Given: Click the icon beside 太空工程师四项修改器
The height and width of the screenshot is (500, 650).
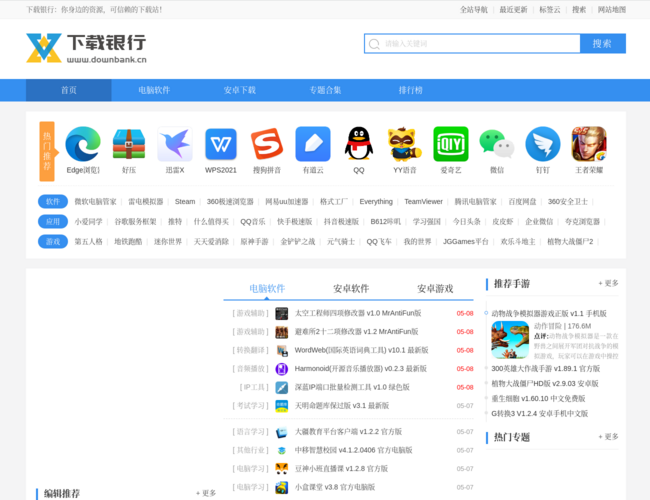Looking at the screenshot, I should pos(281,313).
